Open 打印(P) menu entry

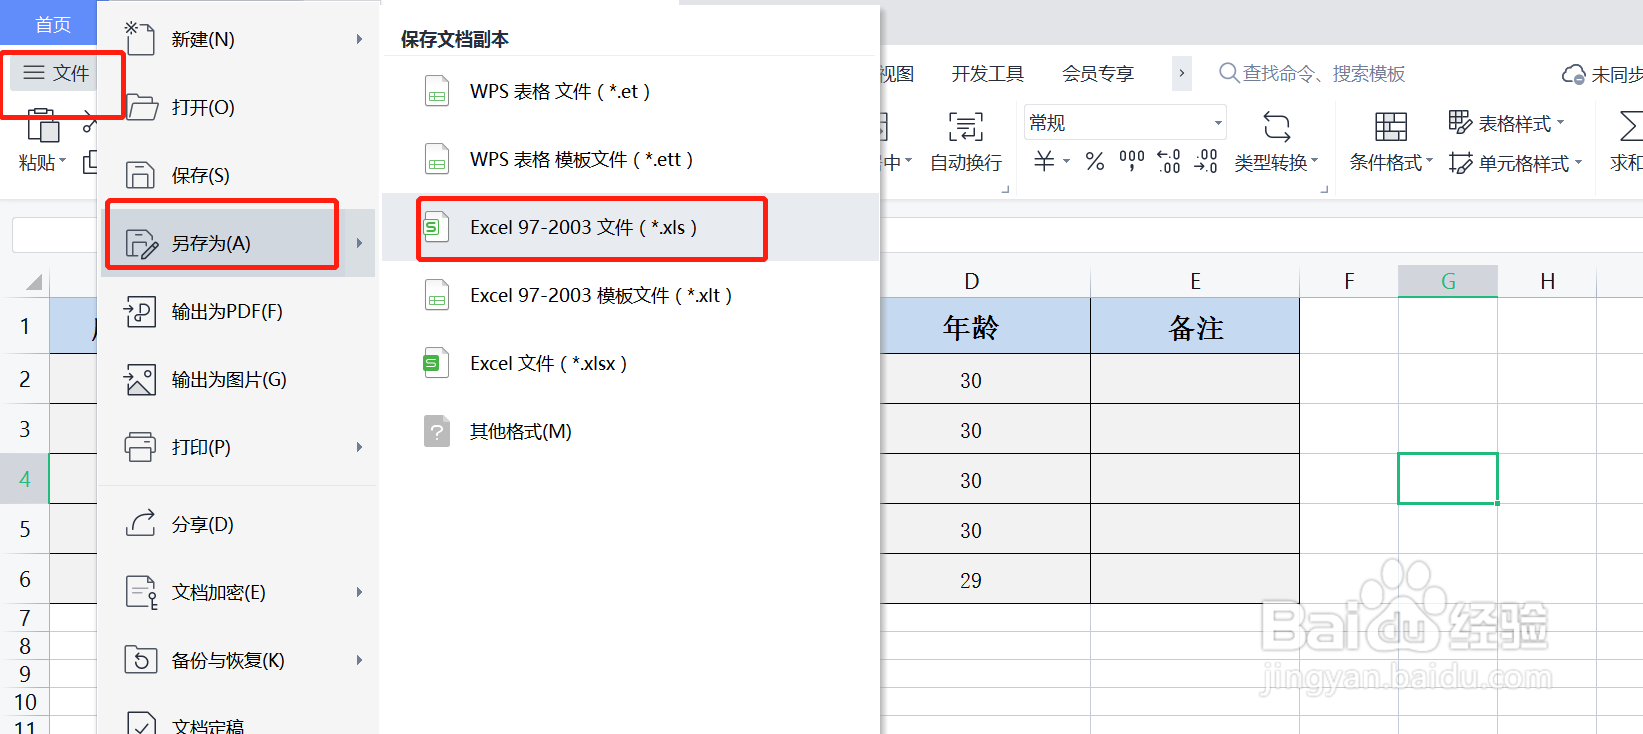[236, 447]
